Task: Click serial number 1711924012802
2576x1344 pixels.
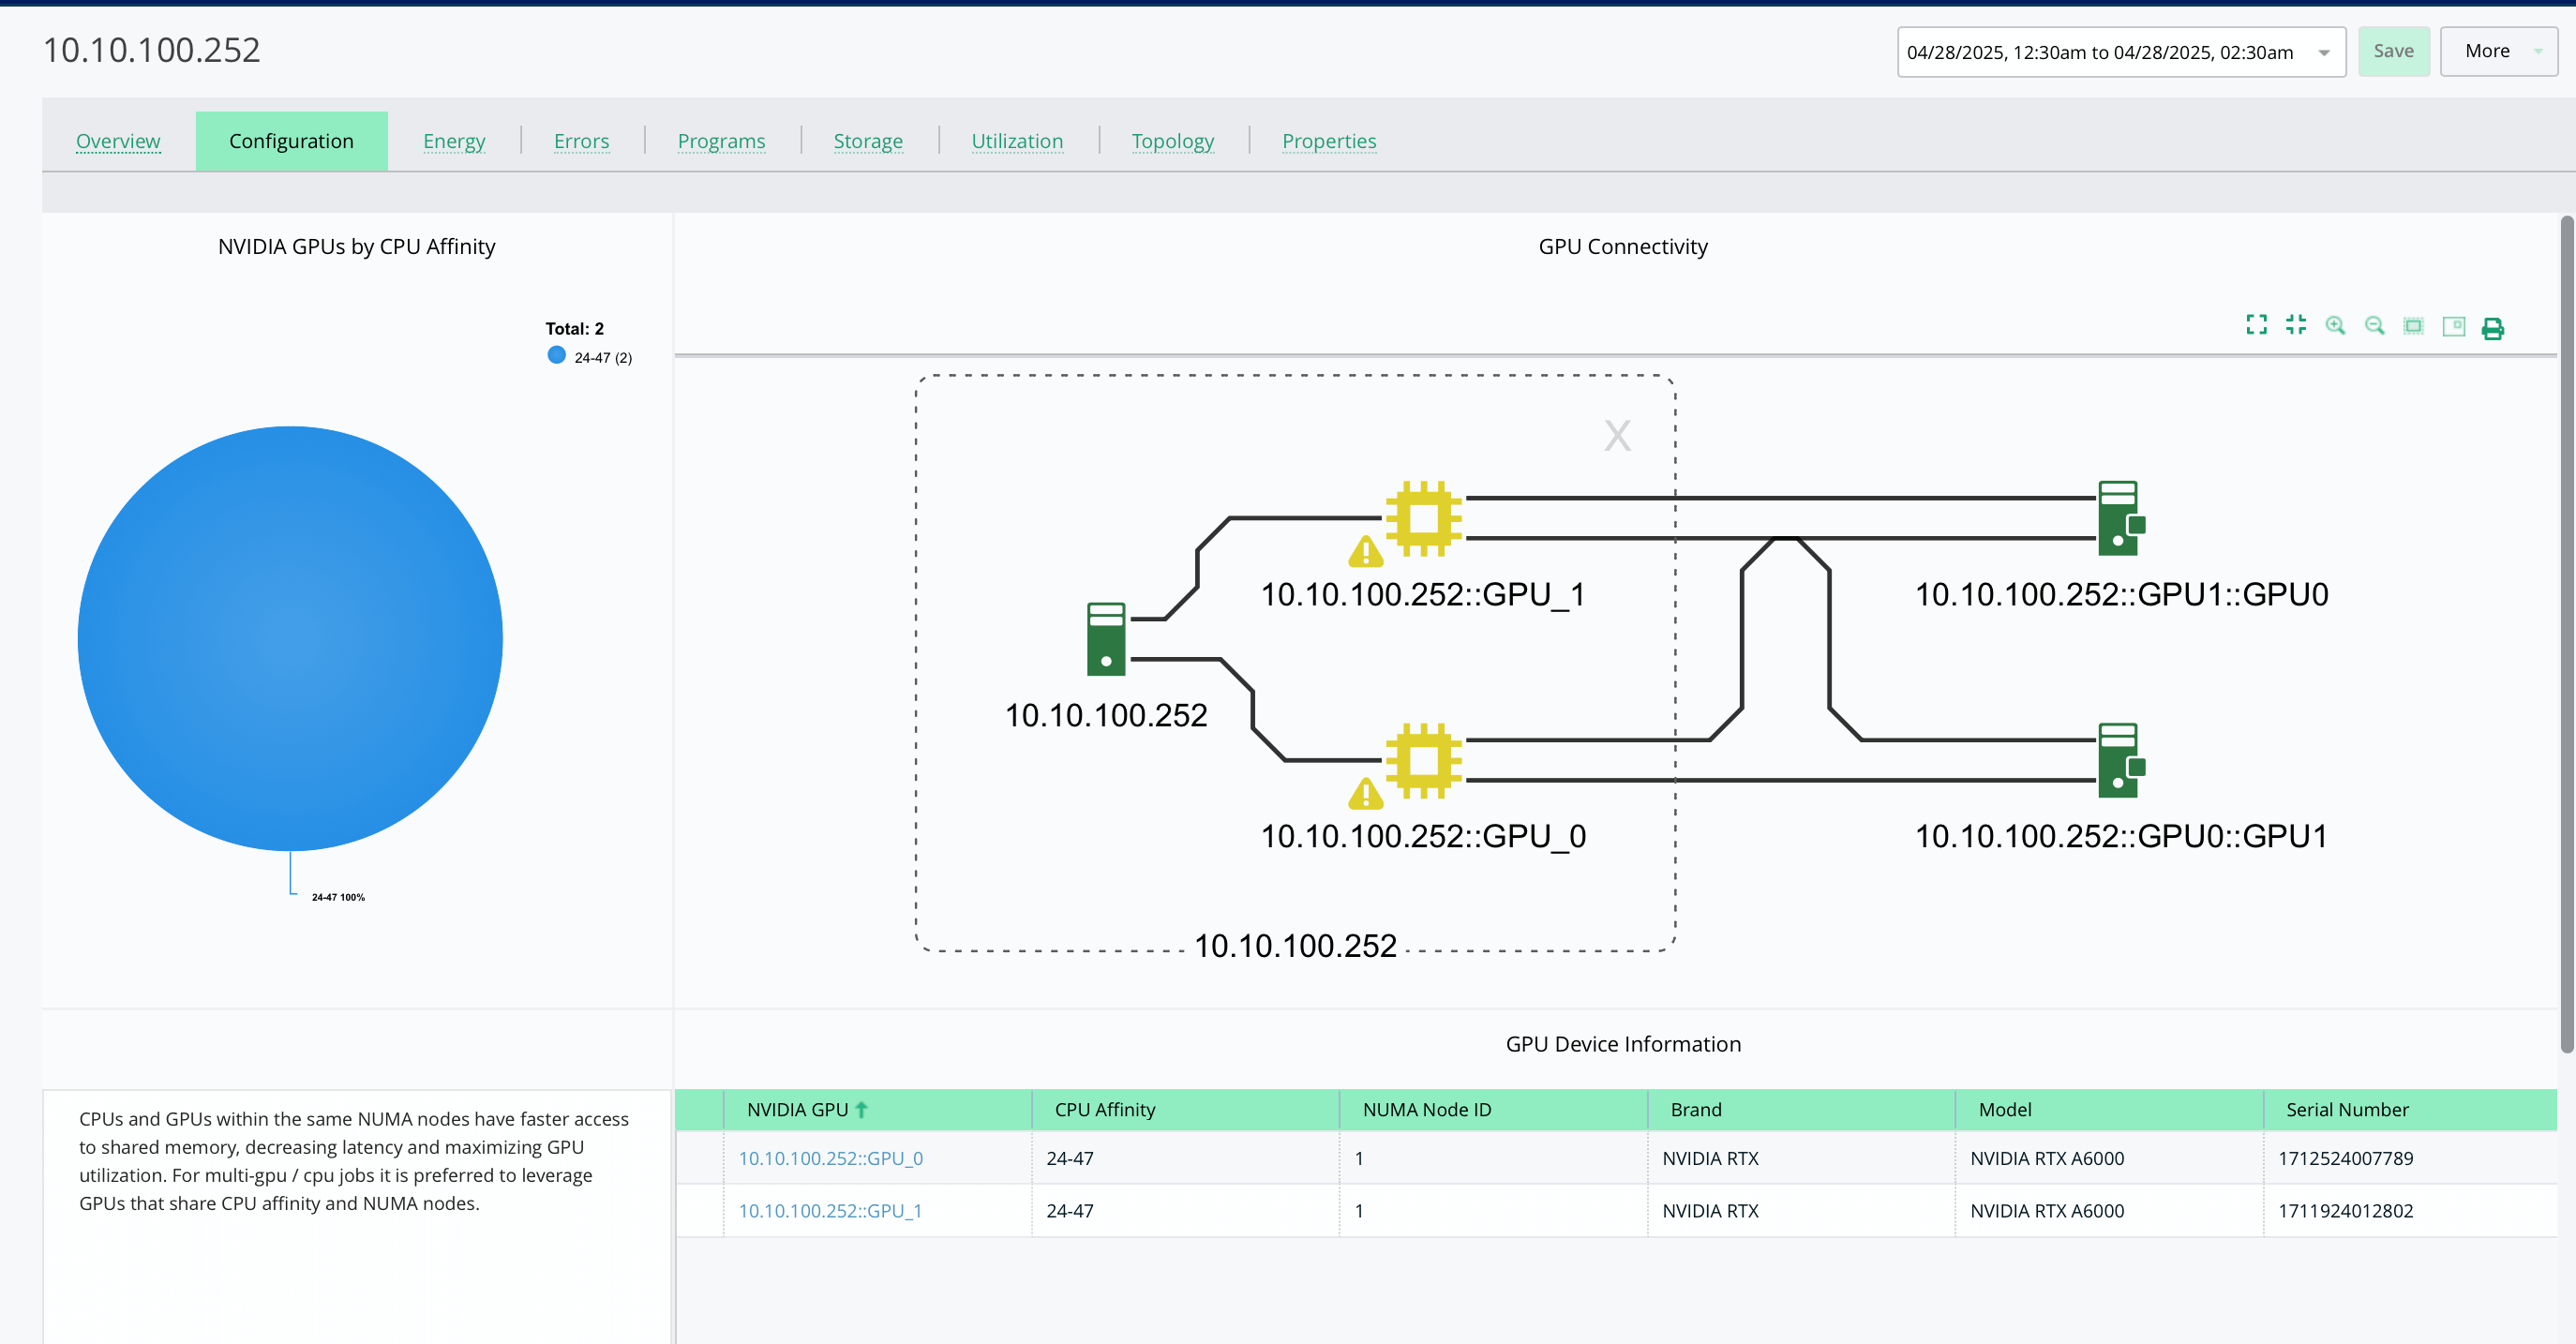Action: pos(2345,1210)
